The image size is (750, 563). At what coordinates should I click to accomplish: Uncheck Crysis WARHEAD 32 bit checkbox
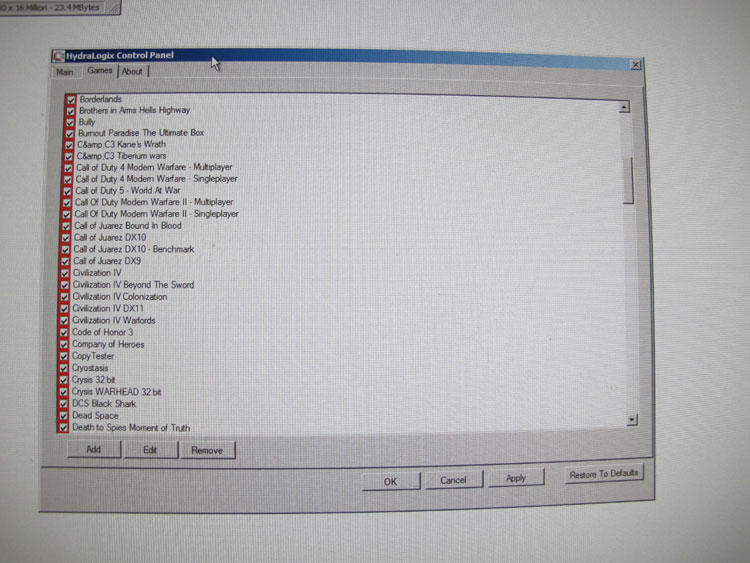(65, 392)
